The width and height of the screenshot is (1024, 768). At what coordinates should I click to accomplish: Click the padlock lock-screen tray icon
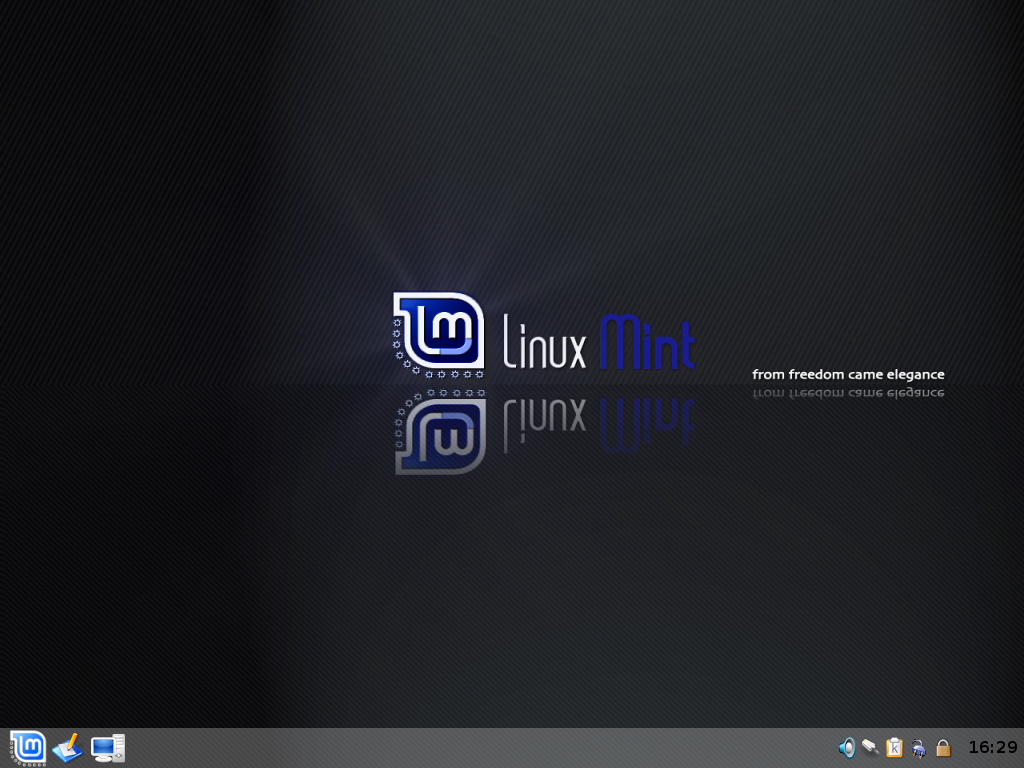coord(943,747)
